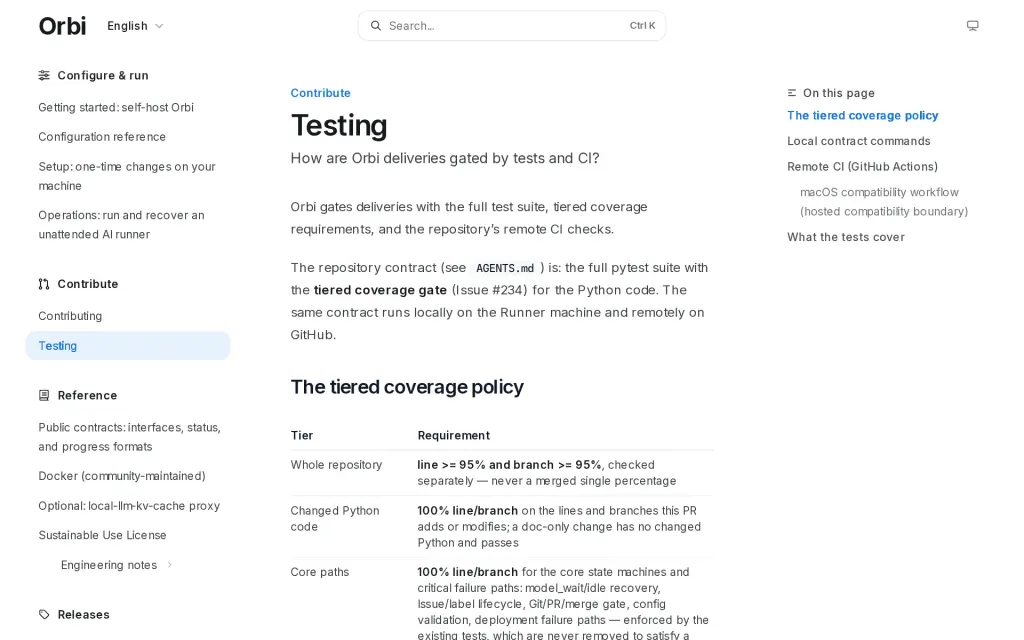Click the Ctrl K shortcut hint

pos(642,25)
